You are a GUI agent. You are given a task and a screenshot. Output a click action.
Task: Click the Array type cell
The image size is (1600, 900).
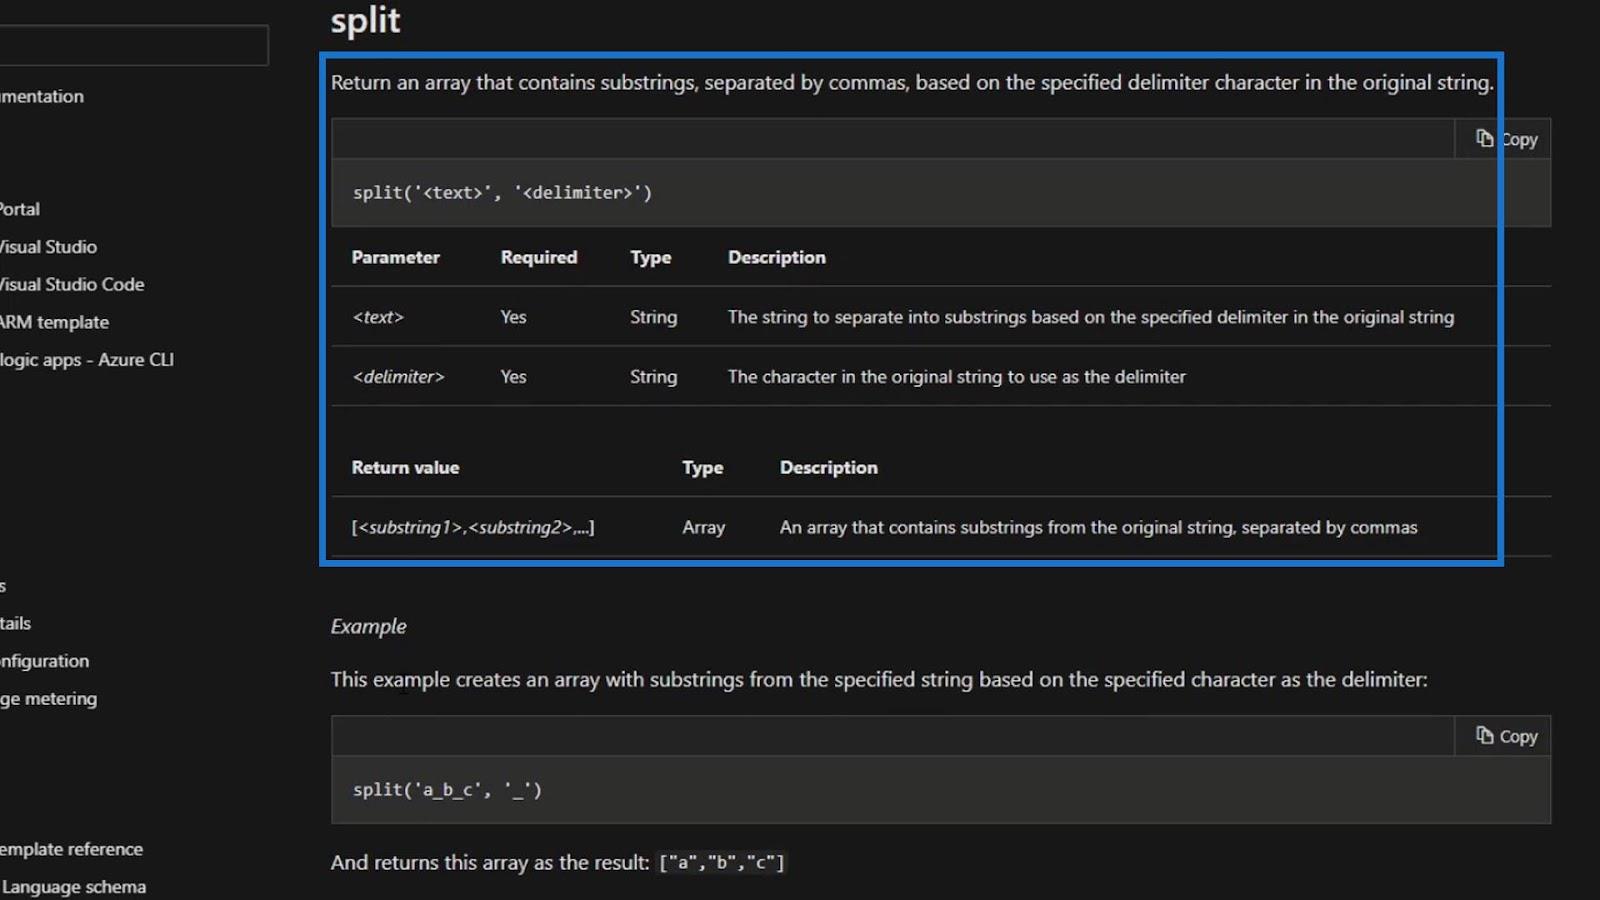pyautogui.click(x=704, y=527)
